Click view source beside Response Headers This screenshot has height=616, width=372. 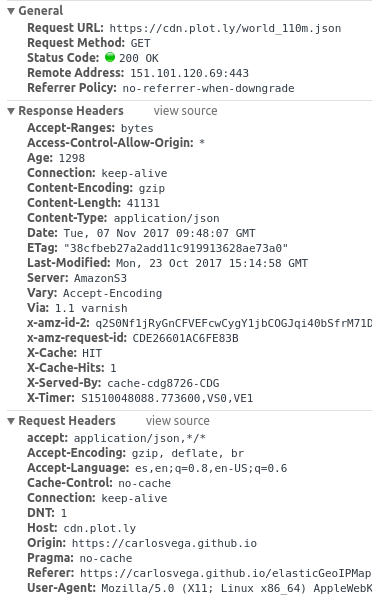coord(185,111)
